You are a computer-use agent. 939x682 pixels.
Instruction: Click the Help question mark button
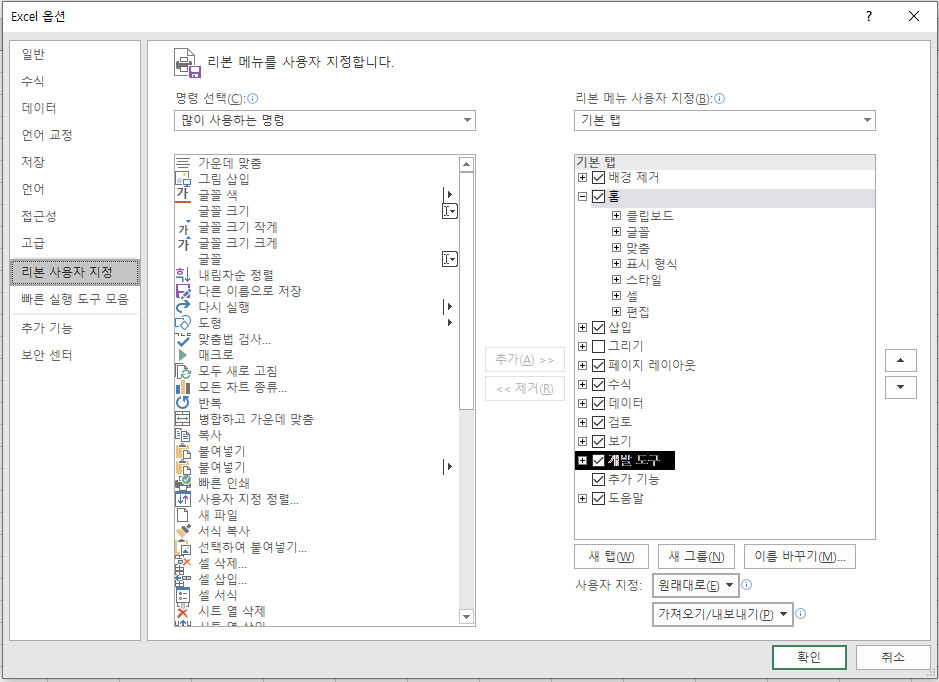tap(869, 16)
